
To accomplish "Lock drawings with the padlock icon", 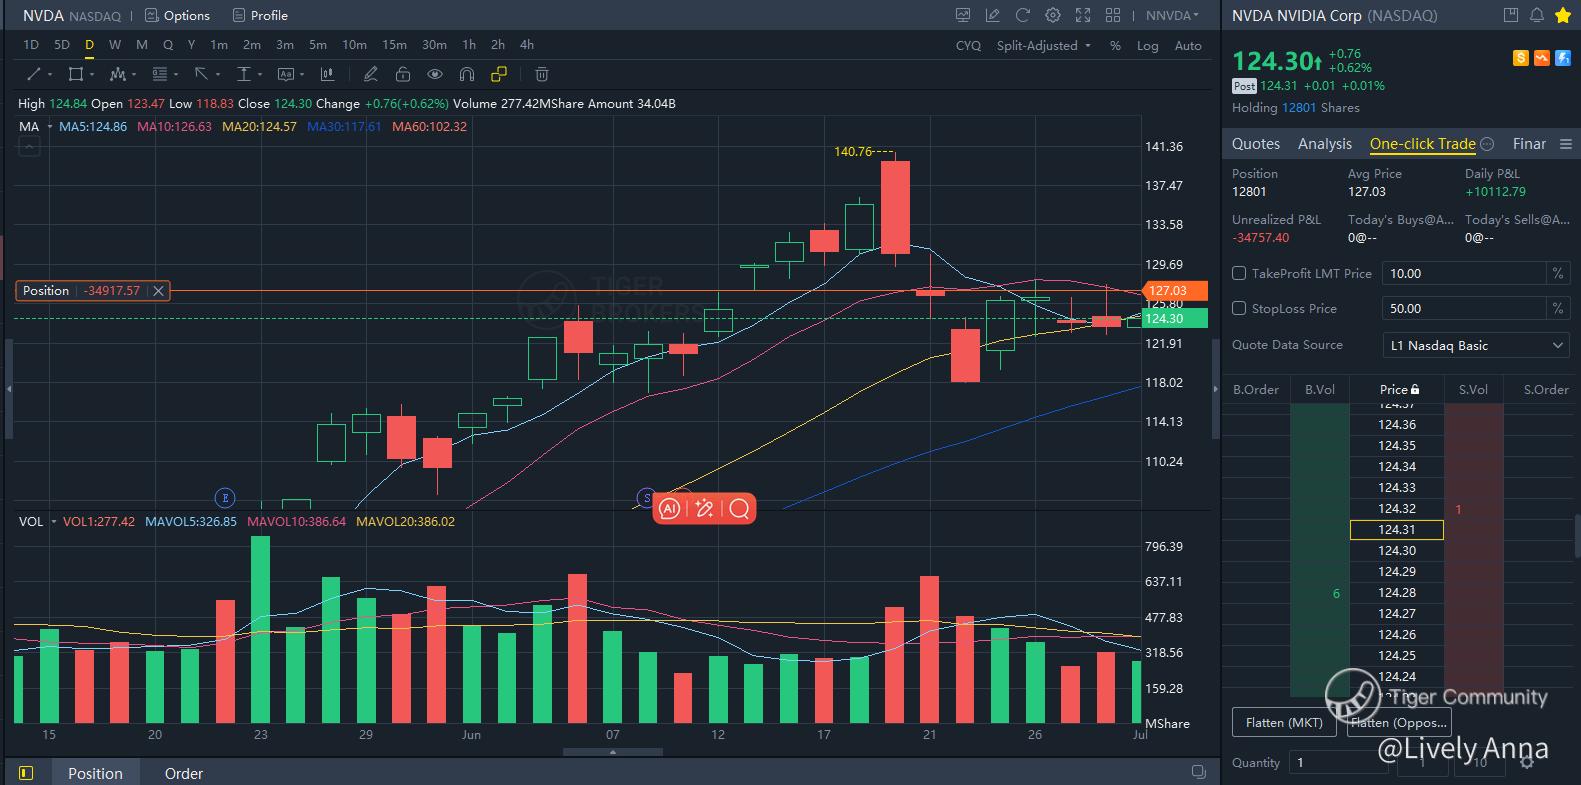I will (402, 74).
